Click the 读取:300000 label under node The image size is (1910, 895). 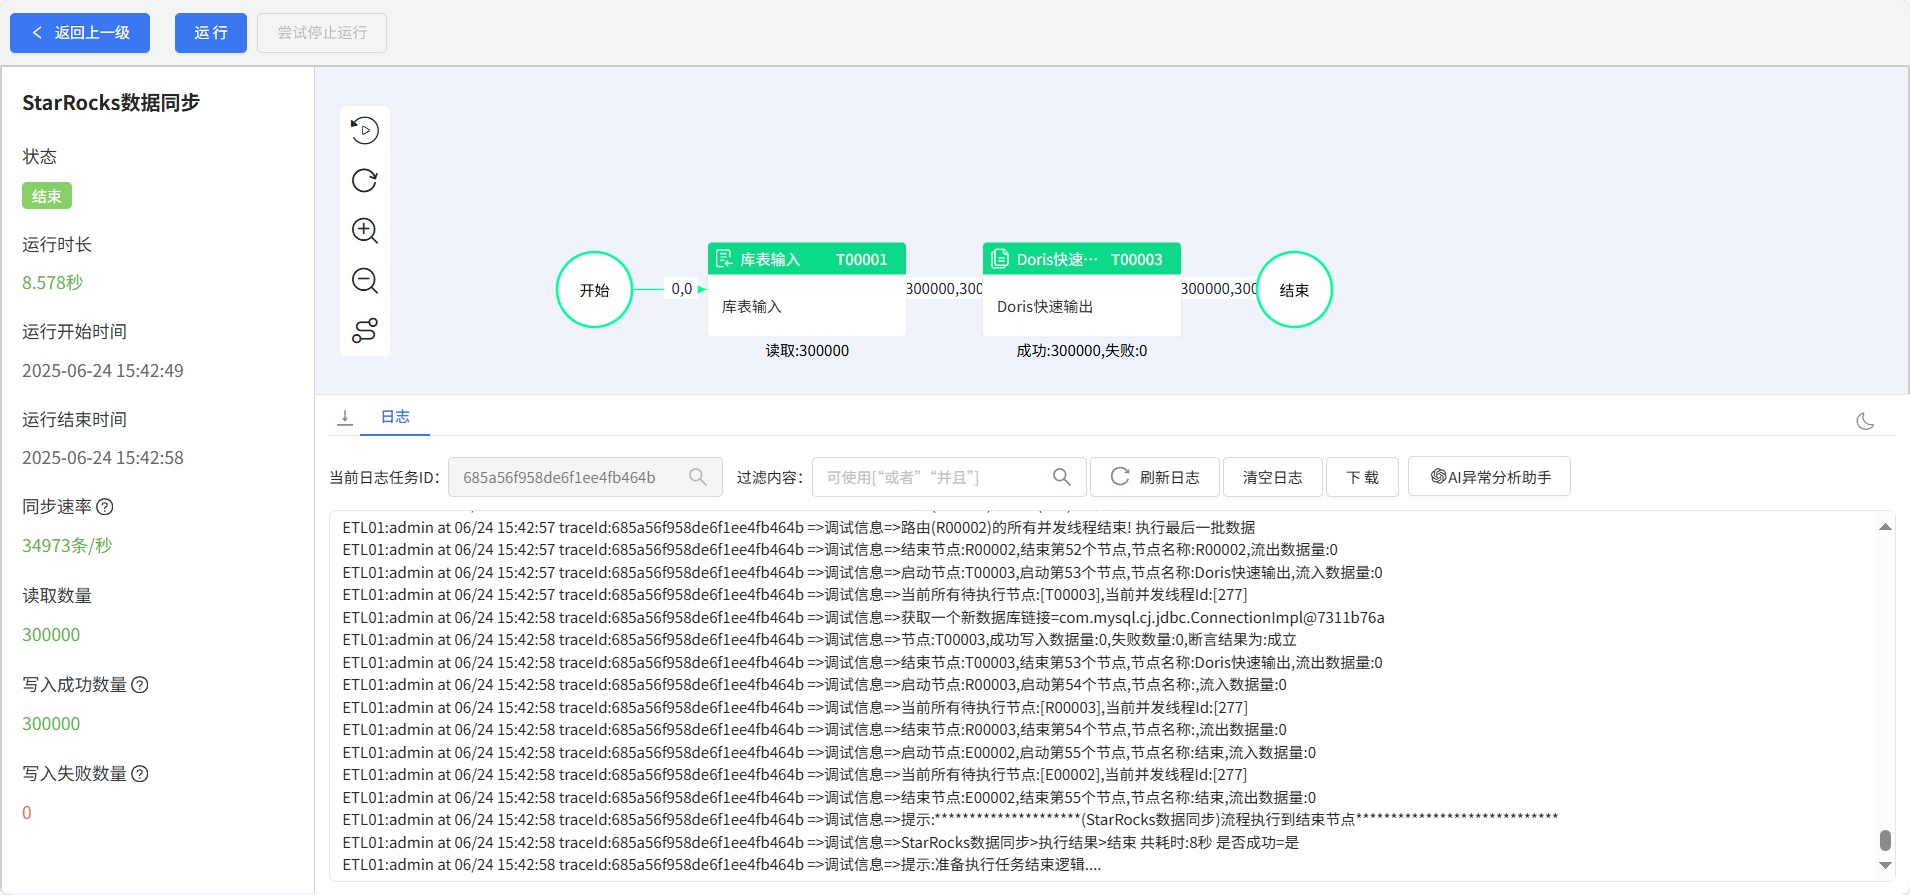[x=807, y=351]
